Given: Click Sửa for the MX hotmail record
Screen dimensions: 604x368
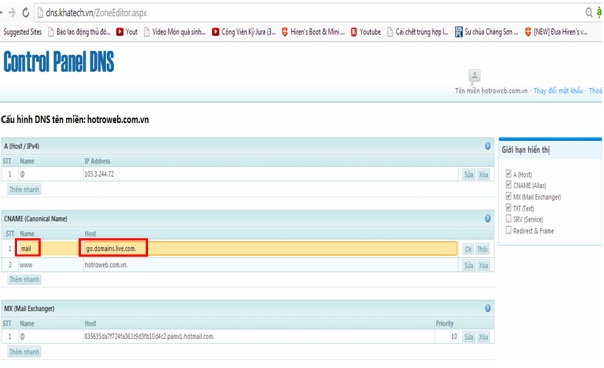Looking at the screenshot, I should click(x=468, y=337).
